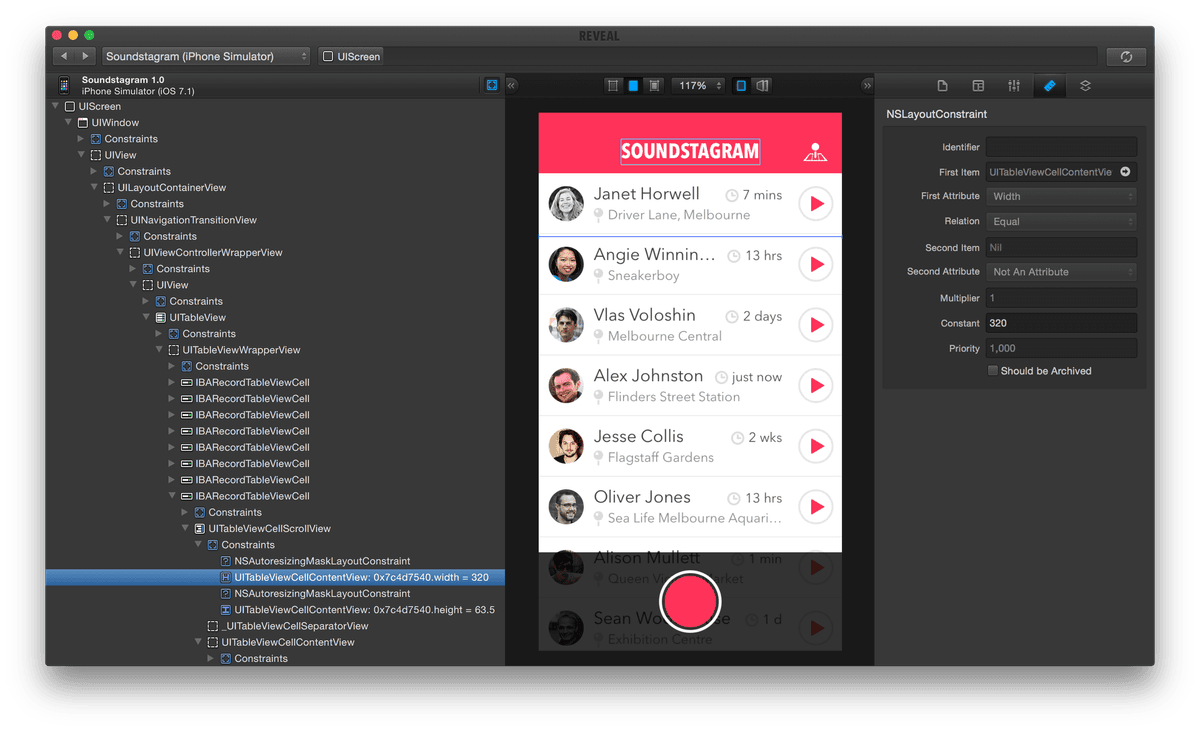Tap the play button for Alex Johnston
Viewport: 1200px width, 731px height.
tap(816, 386)
